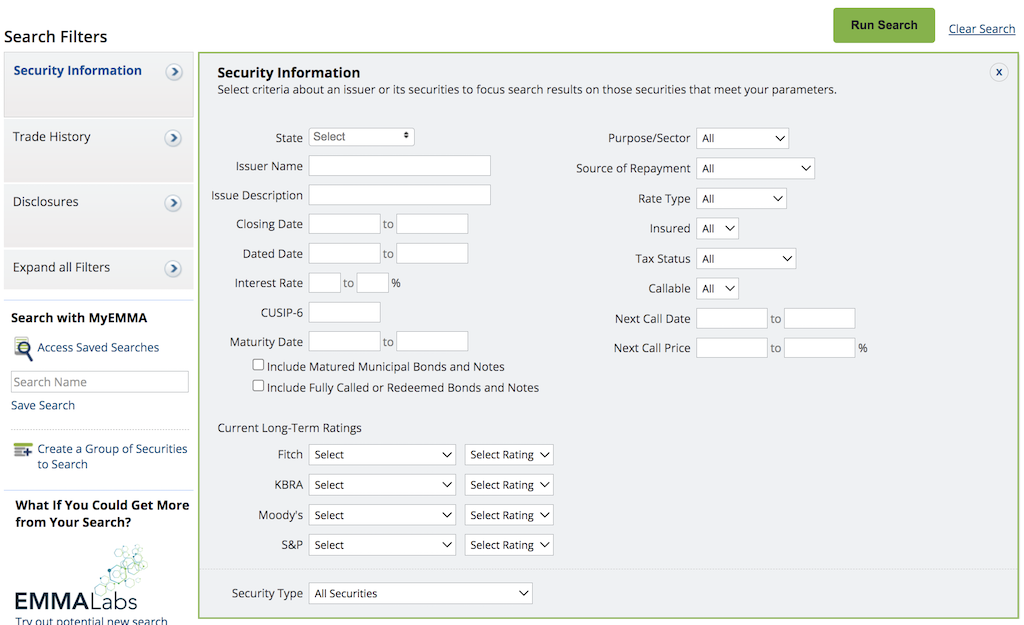The image size is (1024, 625).
Task: Open the Tax Status dropdown
Action: pos(746,258)
